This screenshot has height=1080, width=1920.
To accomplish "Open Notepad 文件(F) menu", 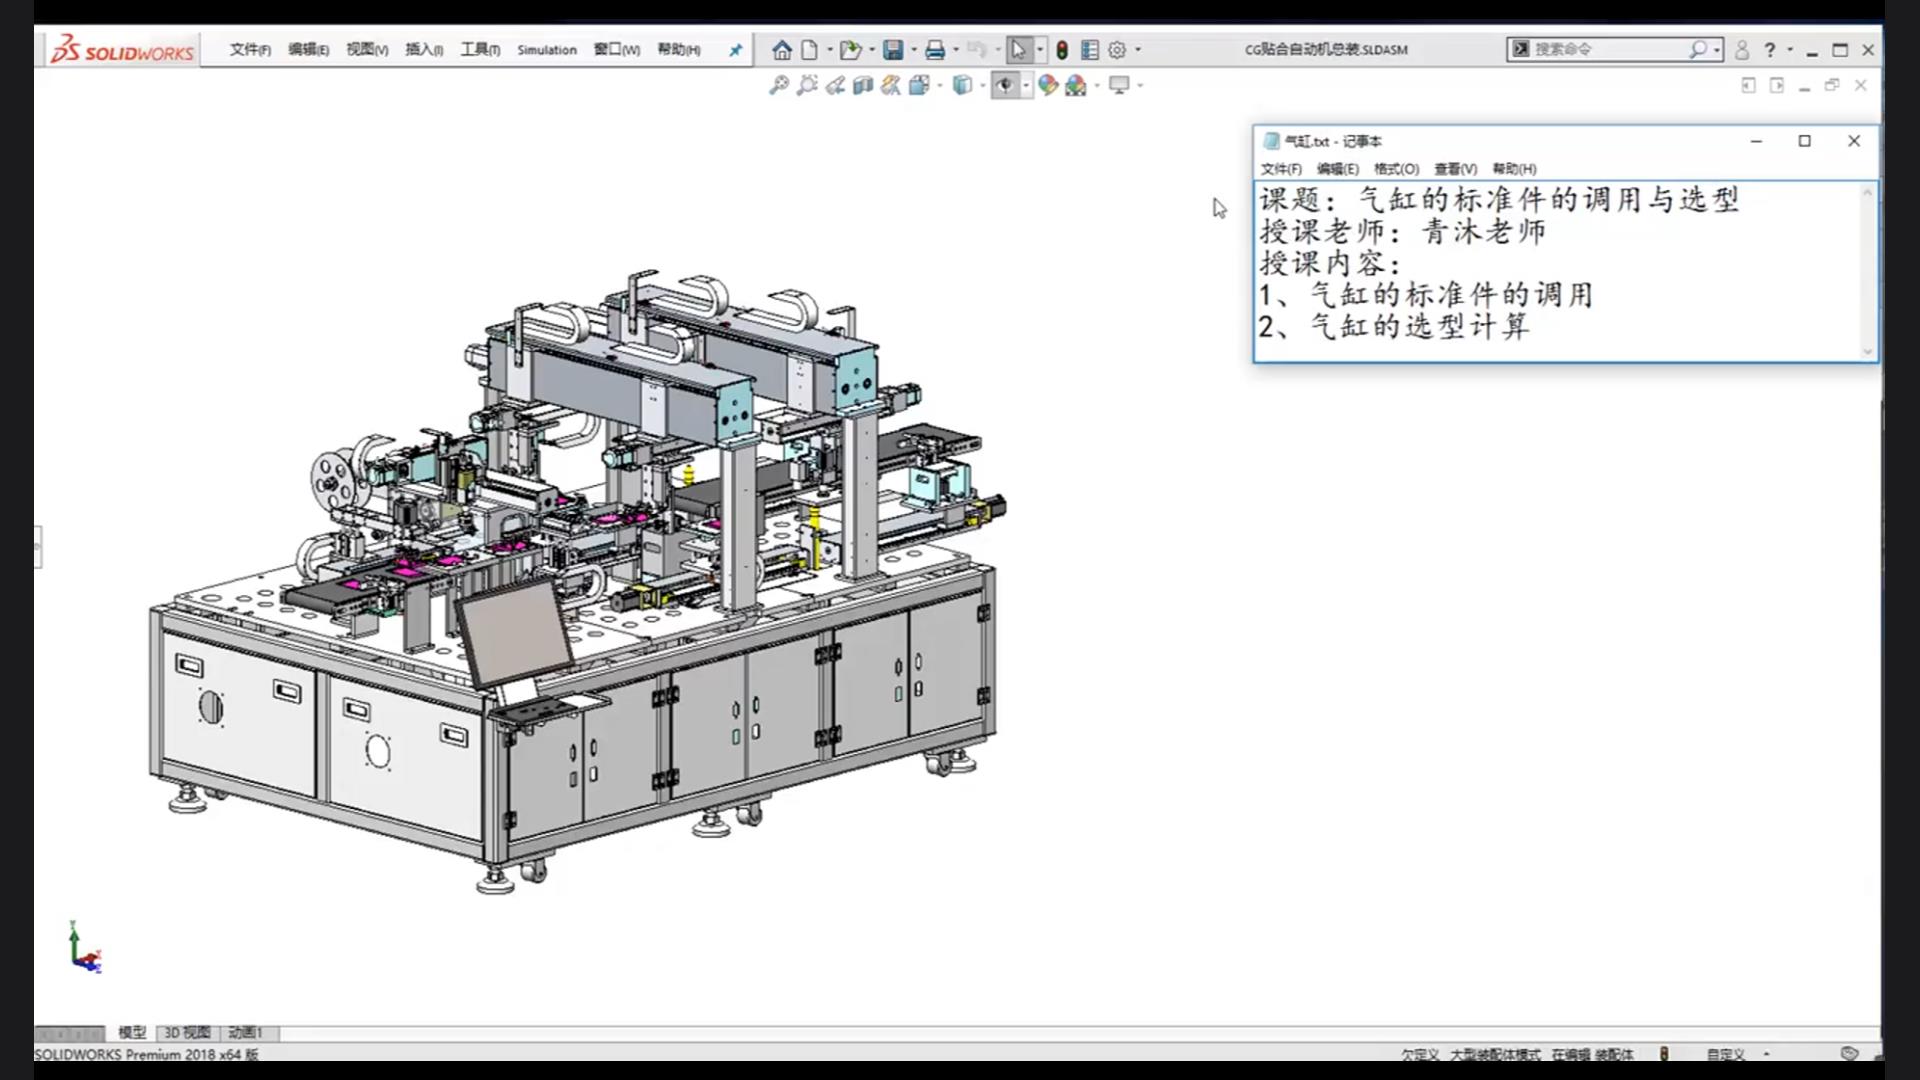I will (x=1281, y=169).
